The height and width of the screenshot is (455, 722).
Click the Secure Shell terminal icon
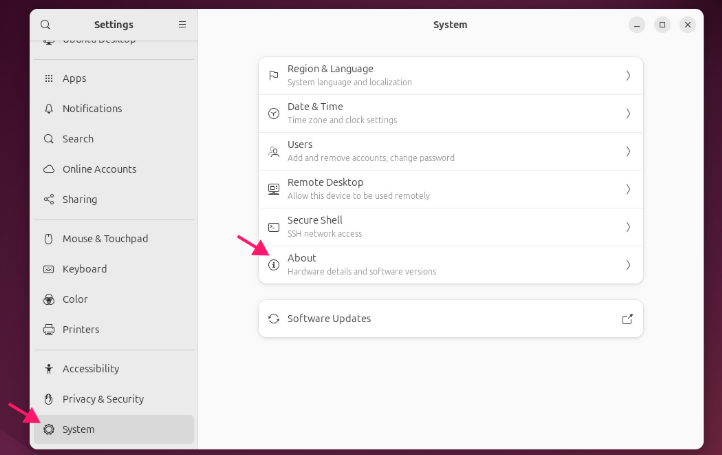pos(274,227)
